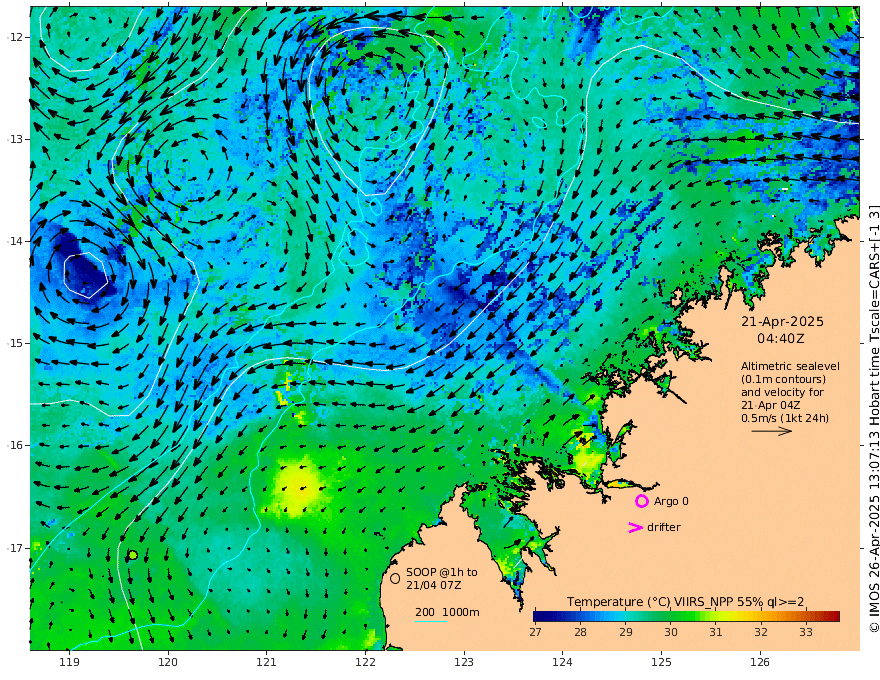
Task: Click the 04:40Z time label
Action: (x=781, y=339)
